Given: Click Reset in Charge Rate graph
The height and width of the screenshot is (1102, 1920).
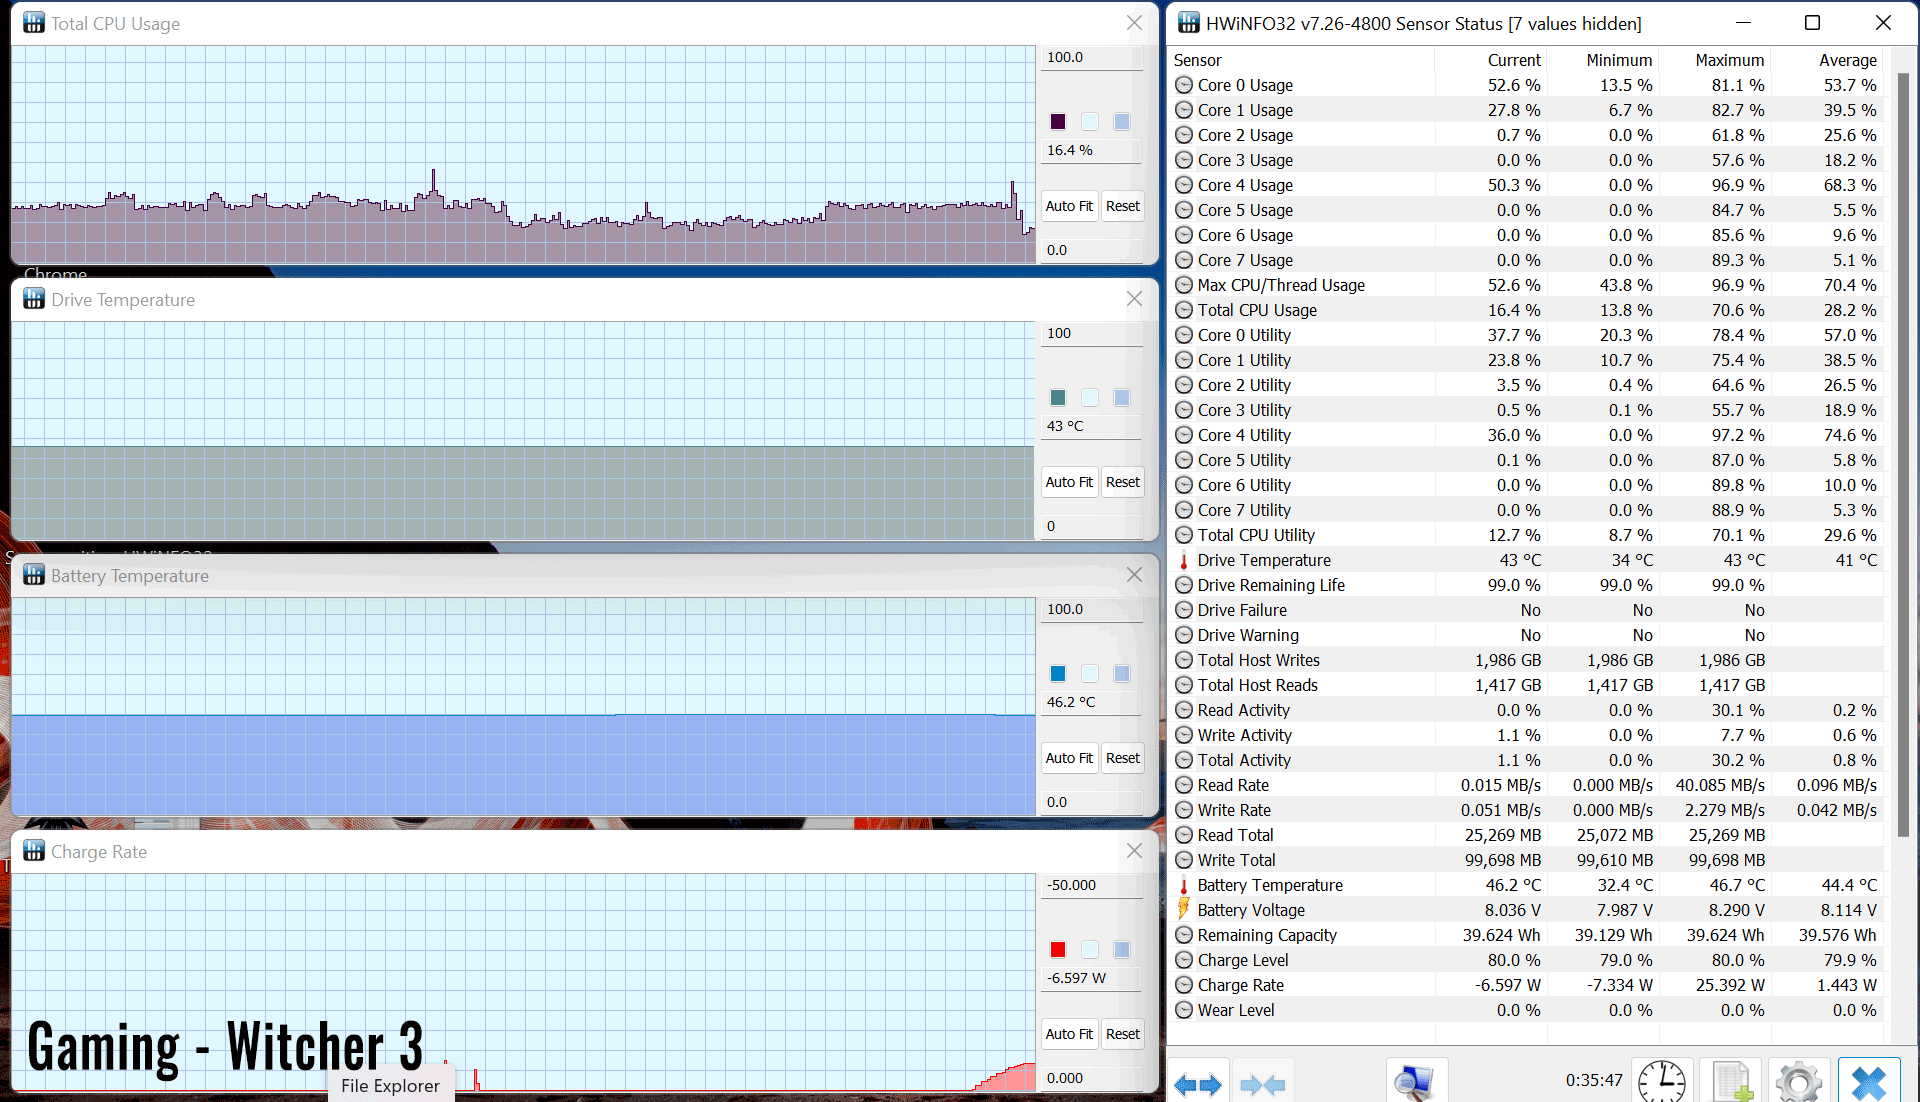Looking at the screenshot, I should pos(1122,1034).
